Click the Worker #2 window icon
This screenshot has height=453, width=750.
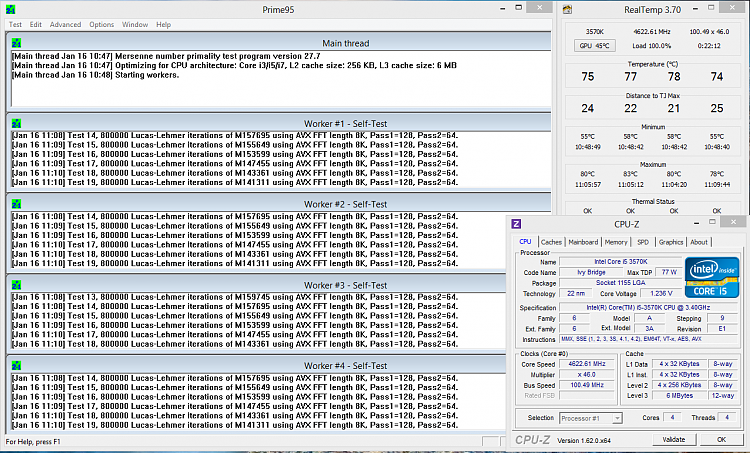16,204
